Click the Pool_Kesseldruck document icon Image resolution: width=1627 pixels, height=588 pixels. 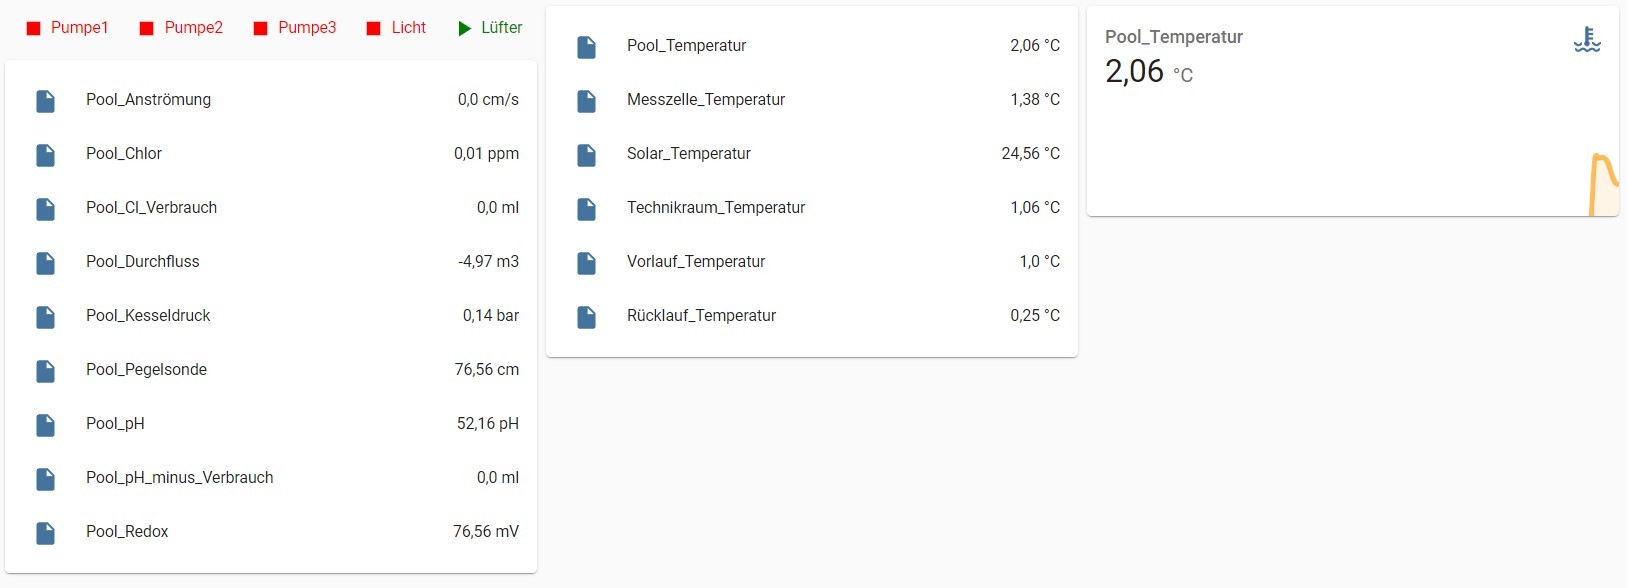[x=45, y=316]
